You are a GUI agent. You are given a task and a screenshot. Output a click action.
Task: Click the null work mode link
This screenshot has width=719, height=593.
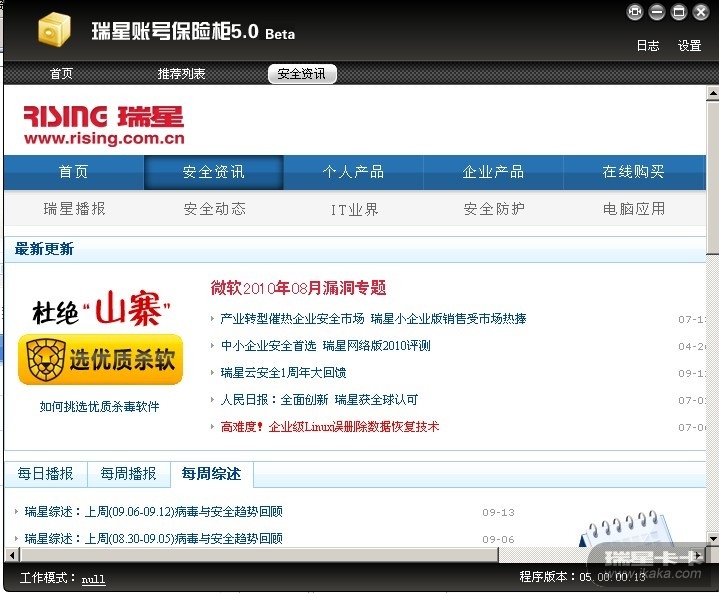click(x=93, y=579)
